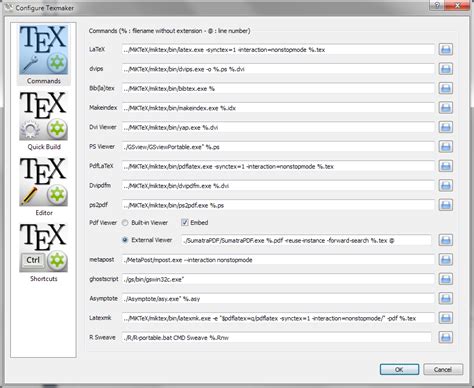Click into the Latexmk command field
The width and height of the screenshot is (474, 388).
coord(278,318)
